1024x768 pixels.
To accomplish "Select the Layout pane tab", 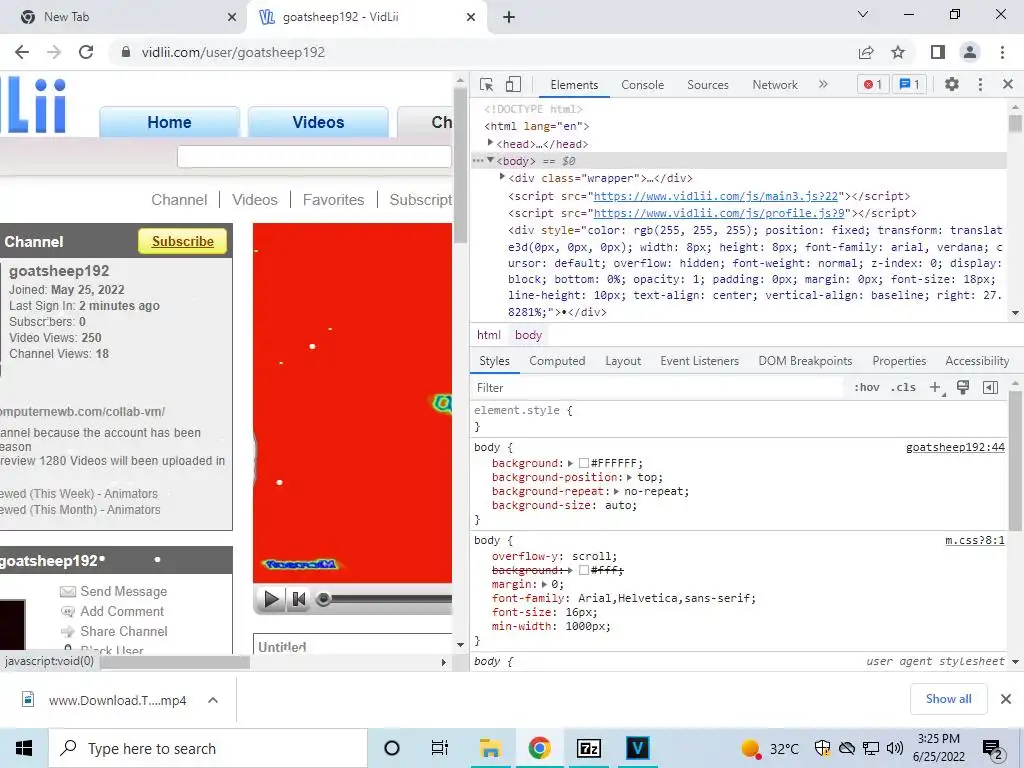I will pyautogui.click(x=623, y=361).
